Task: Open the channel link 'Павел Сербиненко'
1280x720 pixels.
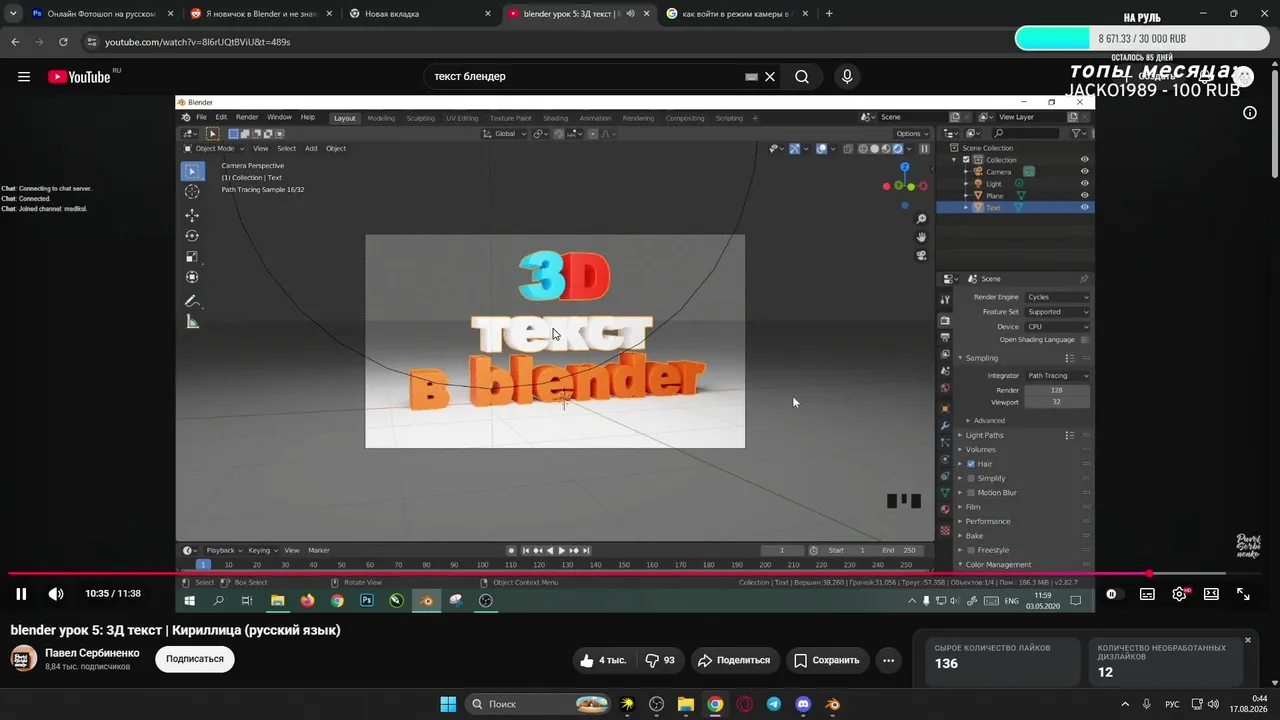Action: click(92, 653)
